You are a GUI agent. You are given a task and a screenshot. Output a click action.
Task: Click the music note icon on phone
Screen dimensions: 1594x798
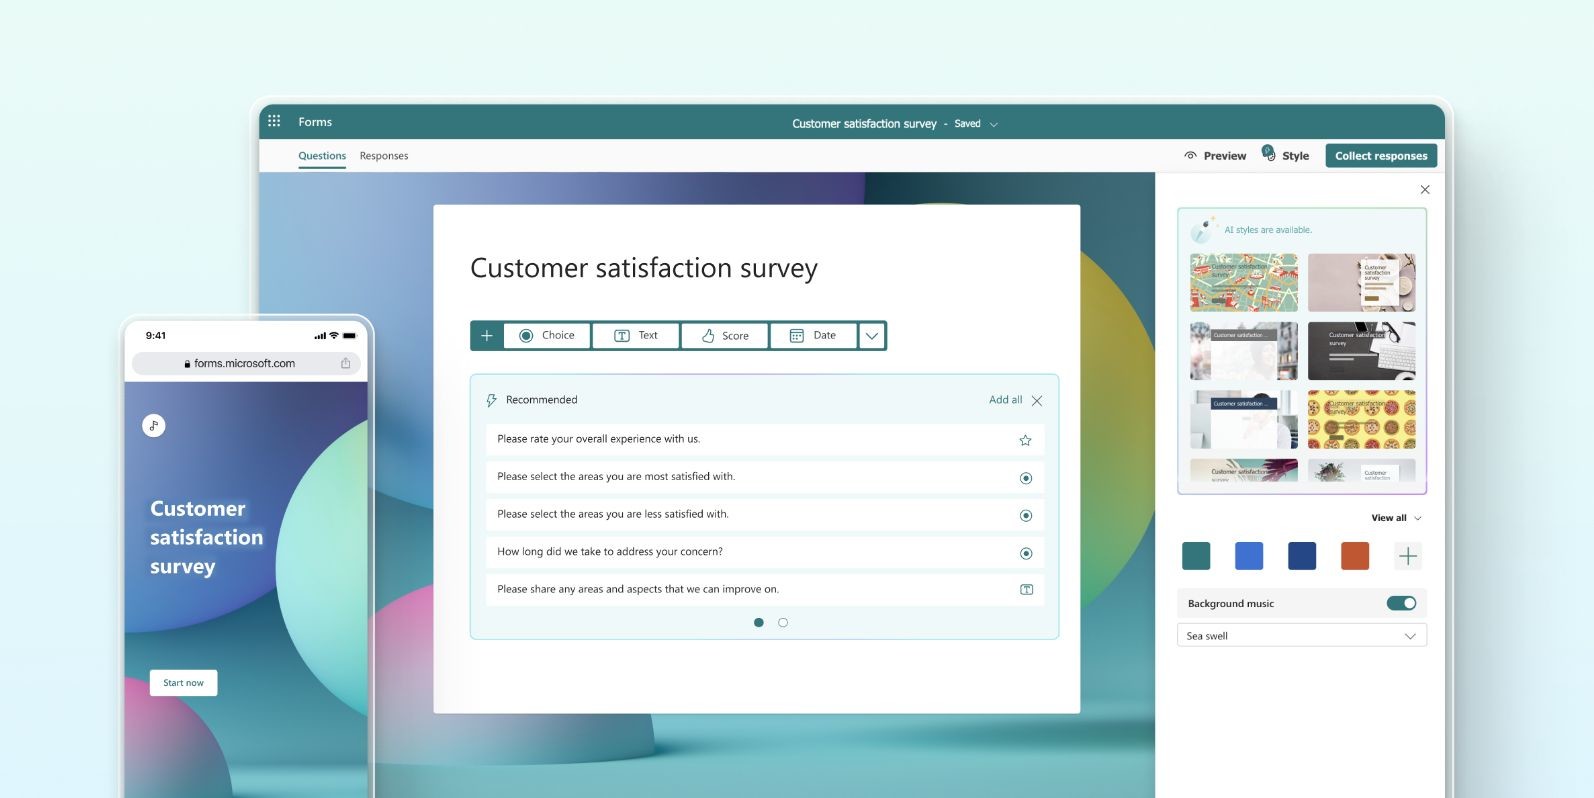154,426
